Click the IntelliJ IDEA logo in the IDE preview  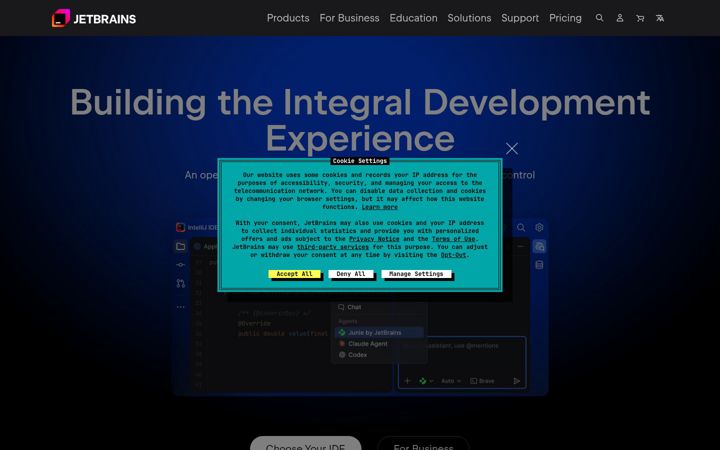pos(180,227)
